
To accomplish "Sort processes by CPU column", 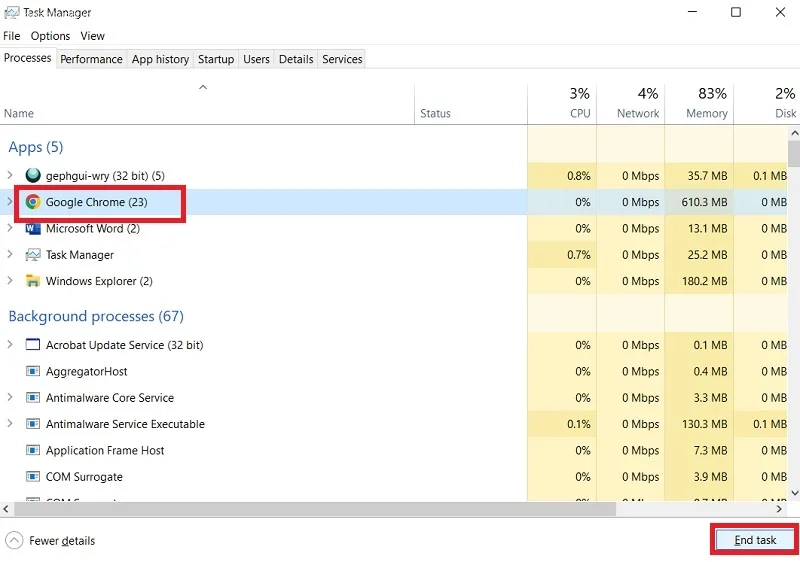I will tap(562, 104).
